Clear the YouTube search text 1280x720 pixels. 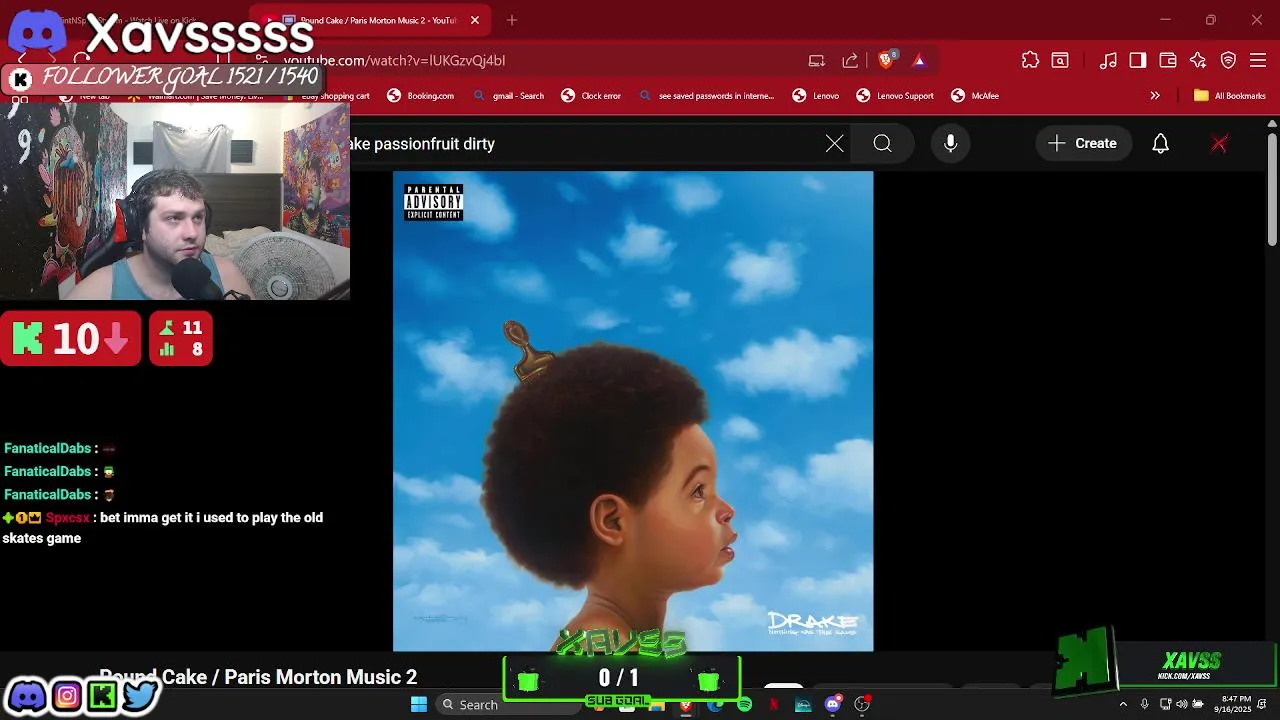tap(835, 144)
